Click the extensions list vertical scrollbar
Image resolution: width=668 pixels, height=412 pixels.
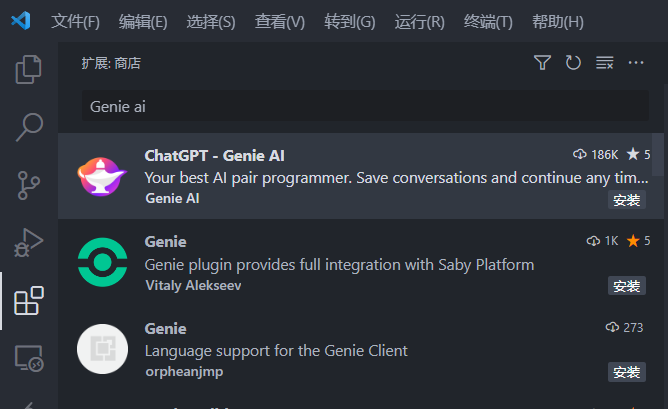658,154
